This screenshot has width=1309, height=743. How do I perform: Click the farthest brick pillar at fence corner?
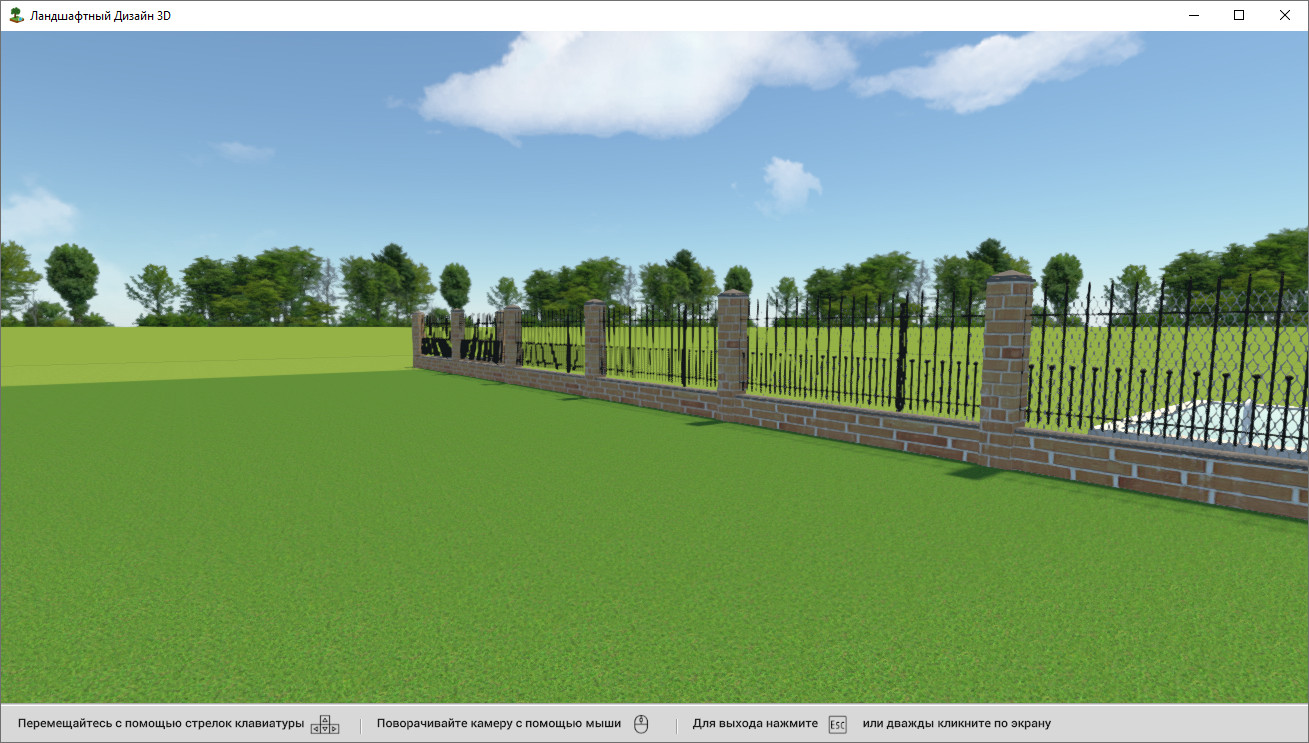click(x=418, y=335)
